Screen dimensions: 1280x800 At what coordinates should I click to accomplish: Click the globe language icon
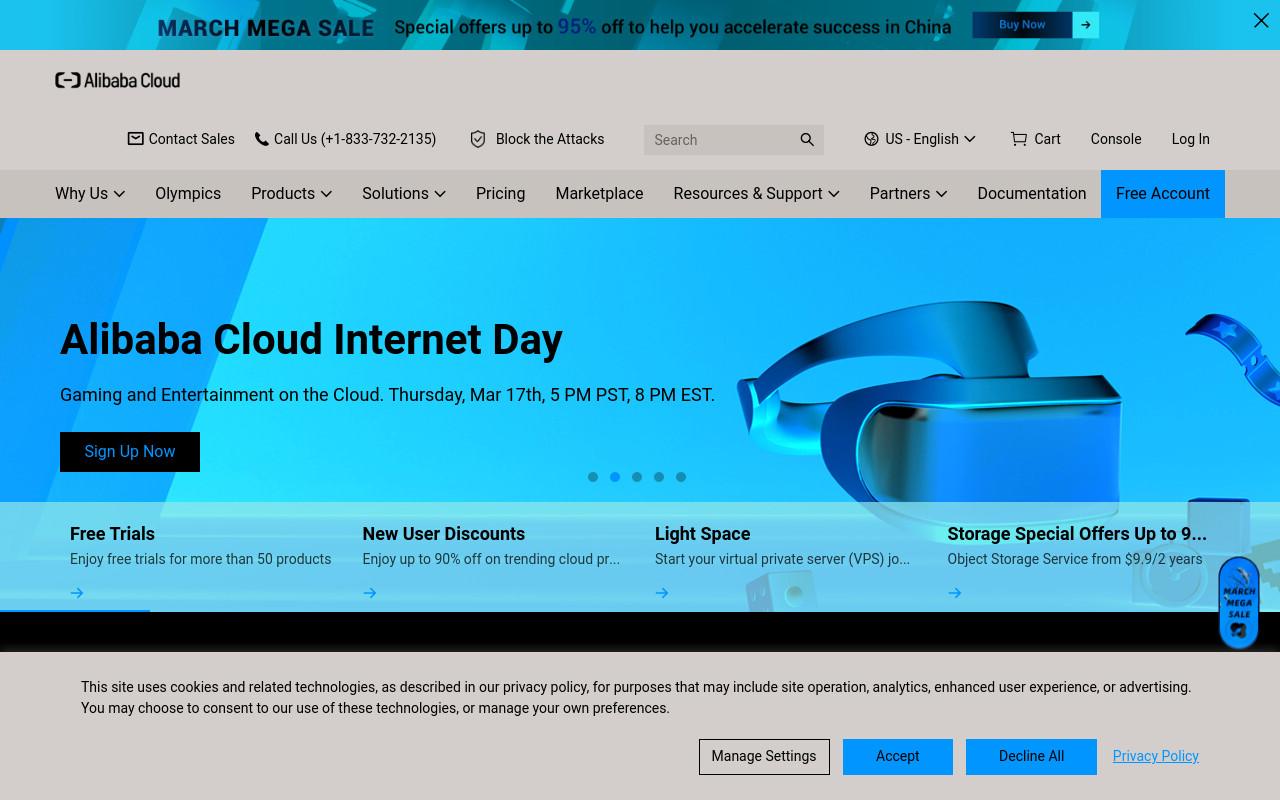(872, 139)
